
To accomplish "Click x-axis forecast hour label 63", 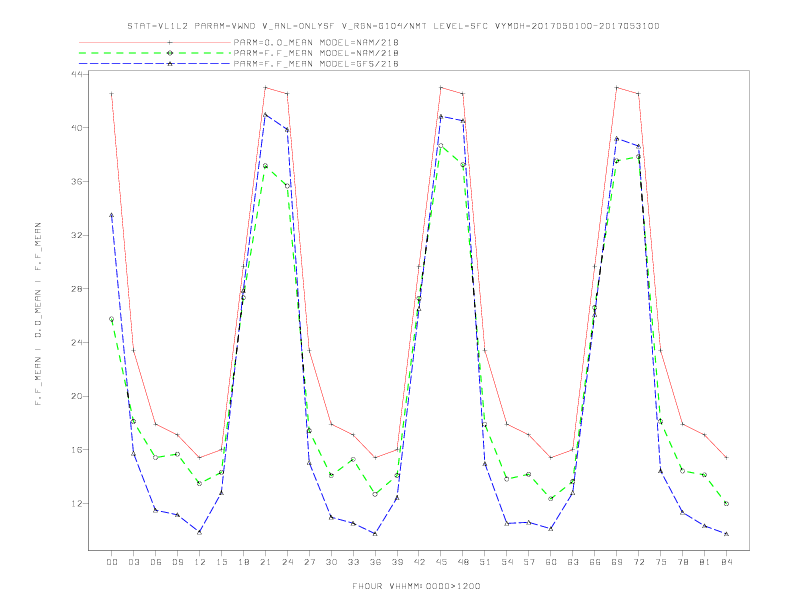I will 573,562.
